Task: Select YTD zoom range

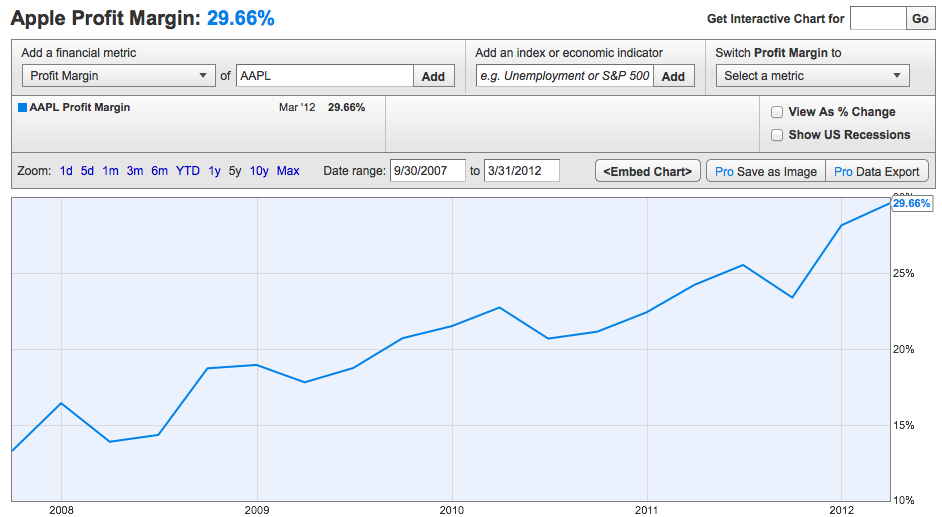Action: tap(188, 171)
